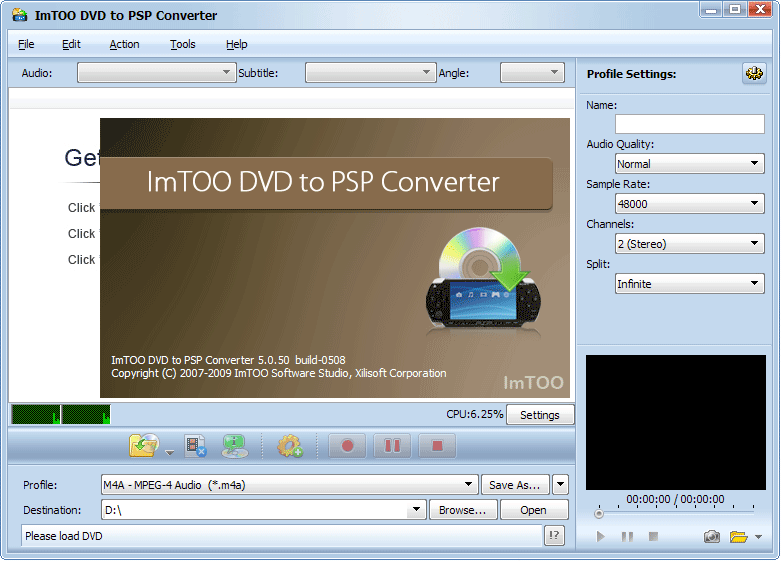Open the File menu
Screen dimensions: 781x561
pos(26,44)
